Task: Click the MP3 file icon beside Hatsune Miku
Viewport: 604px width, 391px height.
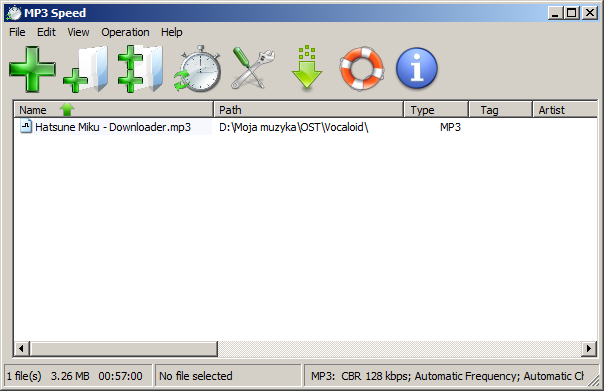Action: pos(26,127)
